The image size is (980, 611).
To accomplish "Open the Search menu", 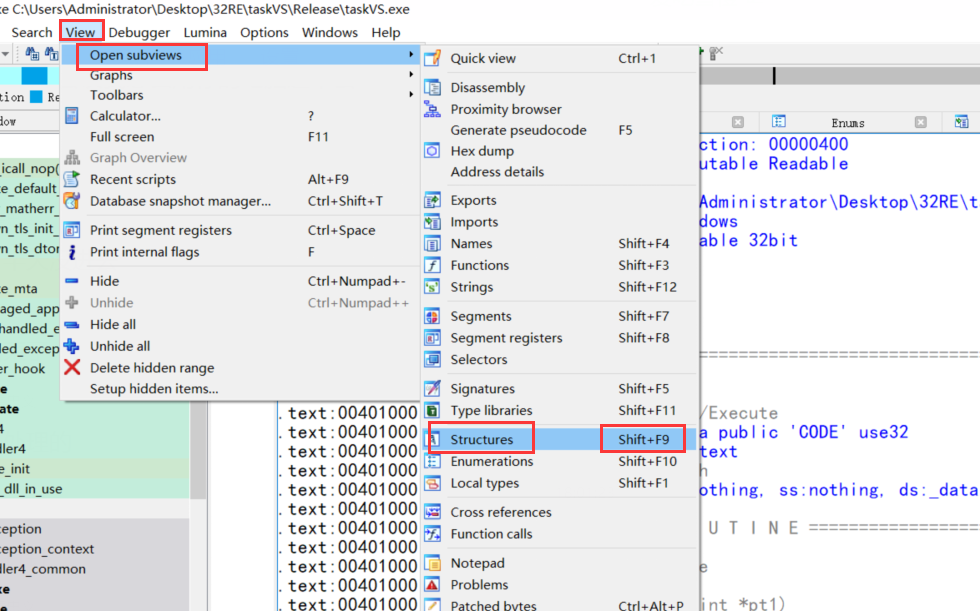I will [x=32, y=32].
